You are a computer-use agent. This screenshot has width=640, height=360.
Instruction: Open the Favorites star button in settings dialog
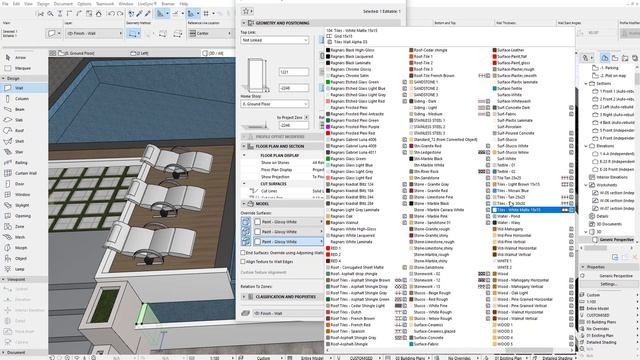pos(247,11)
